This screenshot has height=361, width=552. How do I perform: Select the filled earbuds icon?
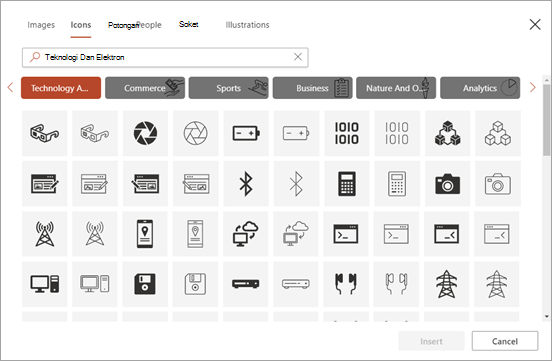[346, 284]
